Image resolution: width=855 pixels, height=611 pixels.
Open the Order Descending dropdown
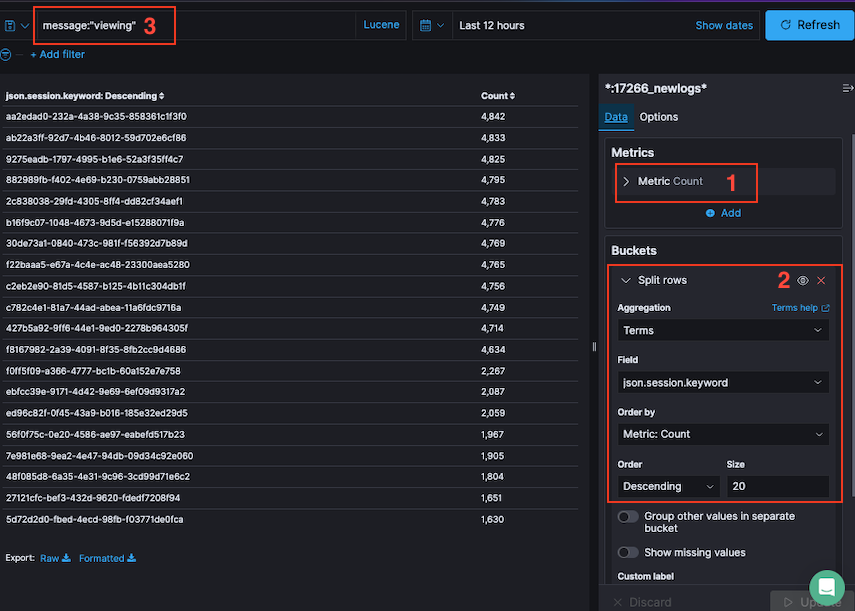tap(669, 486)
